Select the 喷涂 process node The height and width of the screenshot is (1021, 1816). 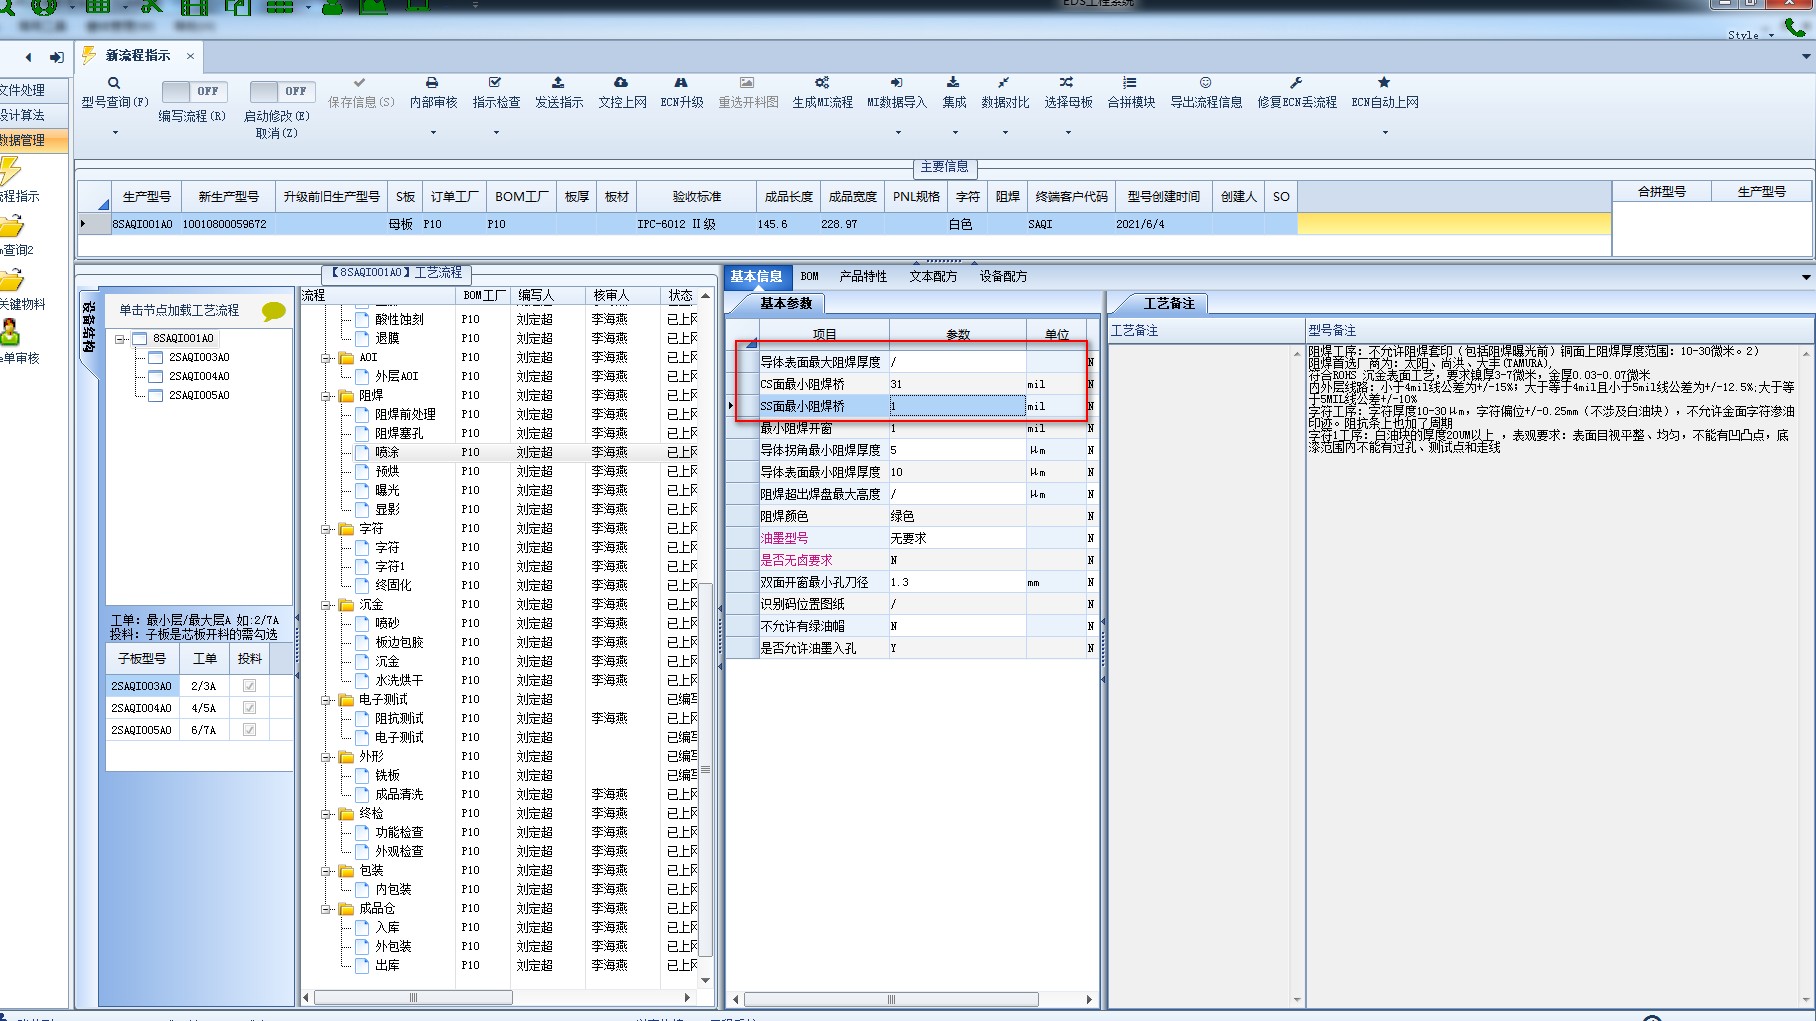coord(387,453)
